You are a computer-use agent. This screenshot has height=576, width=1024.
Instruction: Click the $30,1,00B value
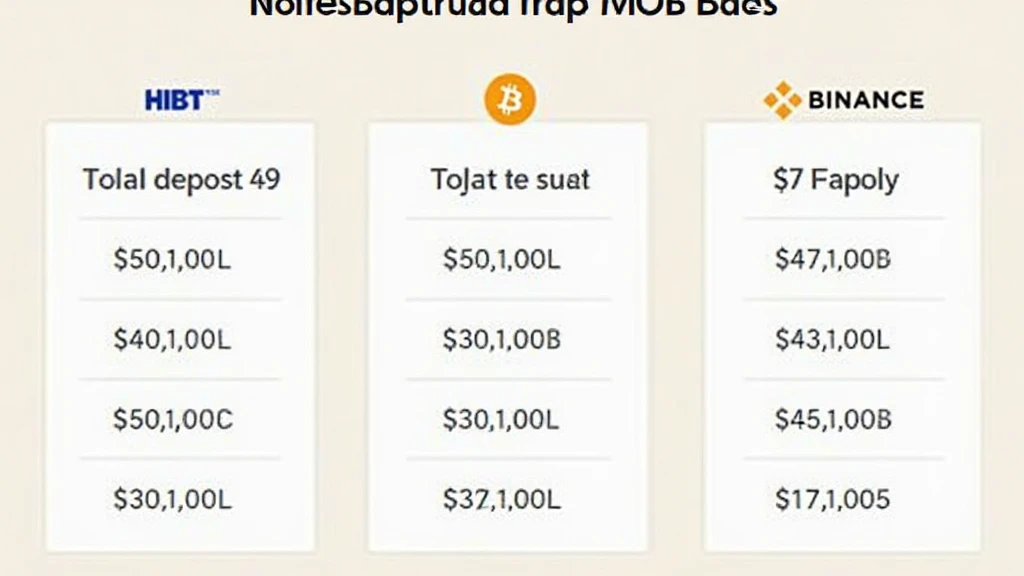coord(502,339)
